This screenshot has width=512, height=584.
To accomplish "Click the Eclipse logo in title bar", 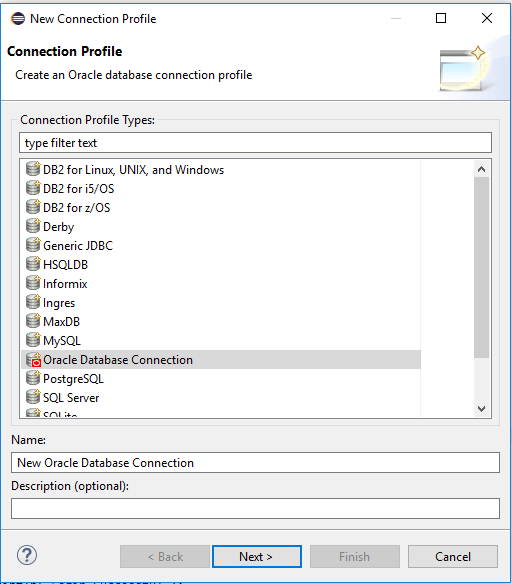I will point(18,19).
